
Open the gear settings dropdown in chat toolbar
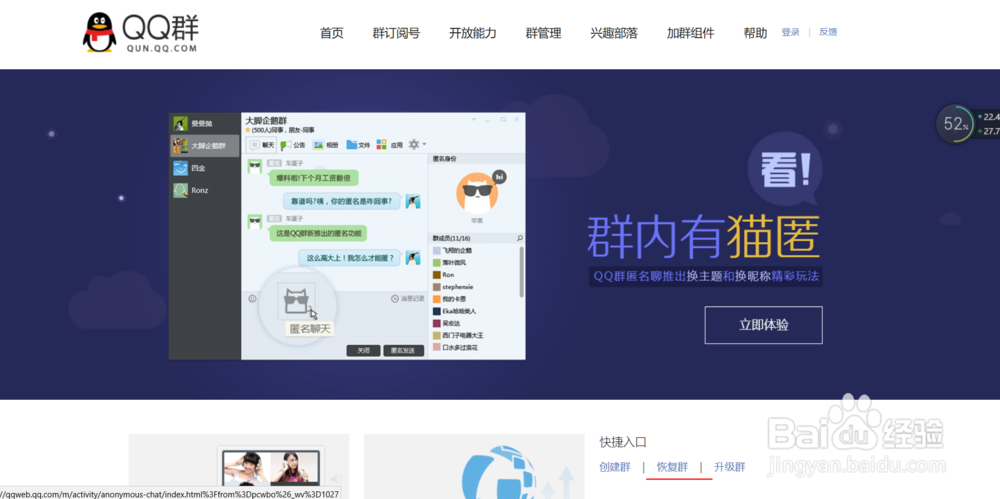click(x=417, y=145)
